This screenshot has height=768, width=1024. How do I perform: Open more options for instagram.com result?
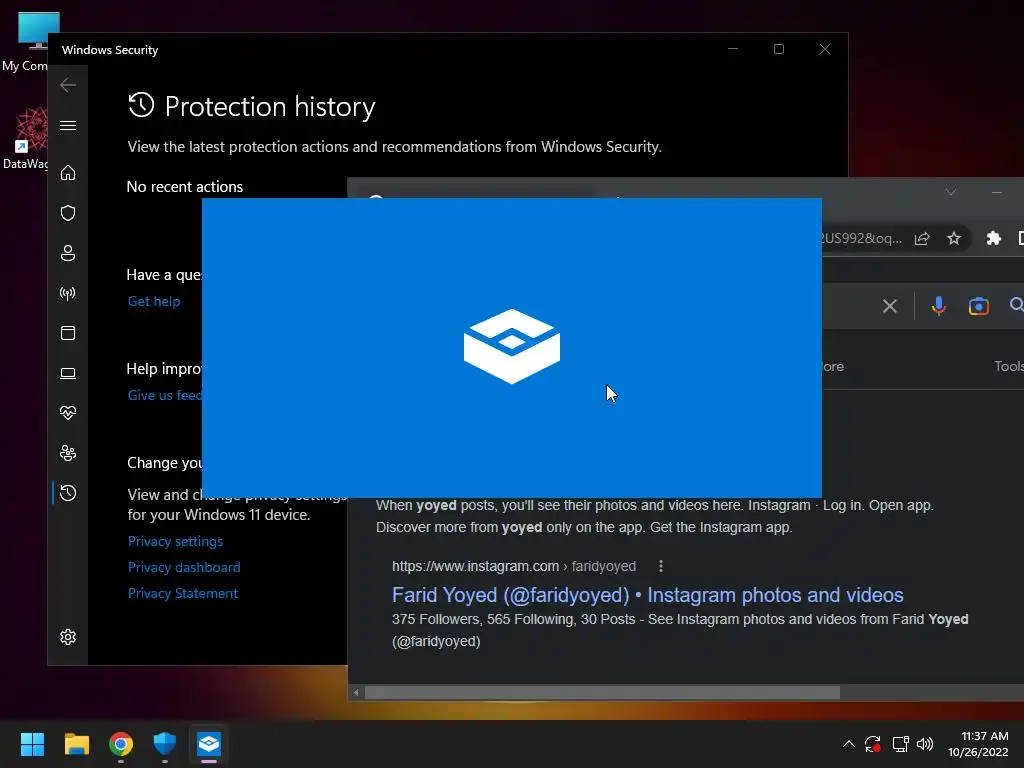tap(661, 566)
